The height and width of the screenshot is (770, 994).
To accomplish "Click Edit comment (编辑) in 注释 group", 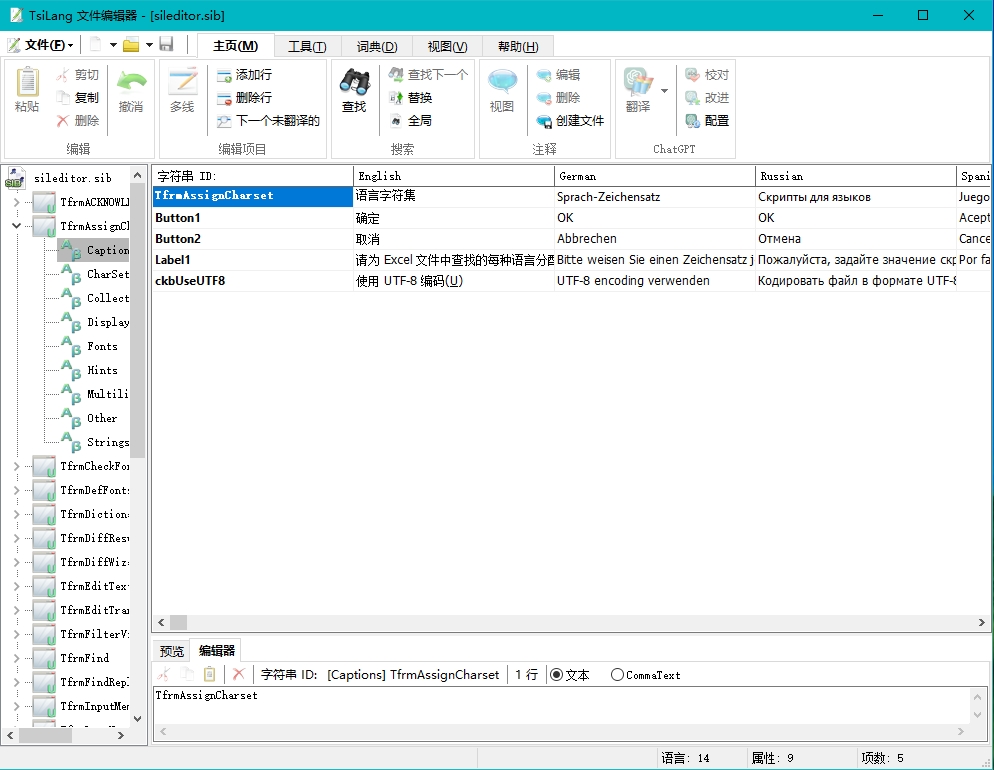I will click(x=558, y=75).
